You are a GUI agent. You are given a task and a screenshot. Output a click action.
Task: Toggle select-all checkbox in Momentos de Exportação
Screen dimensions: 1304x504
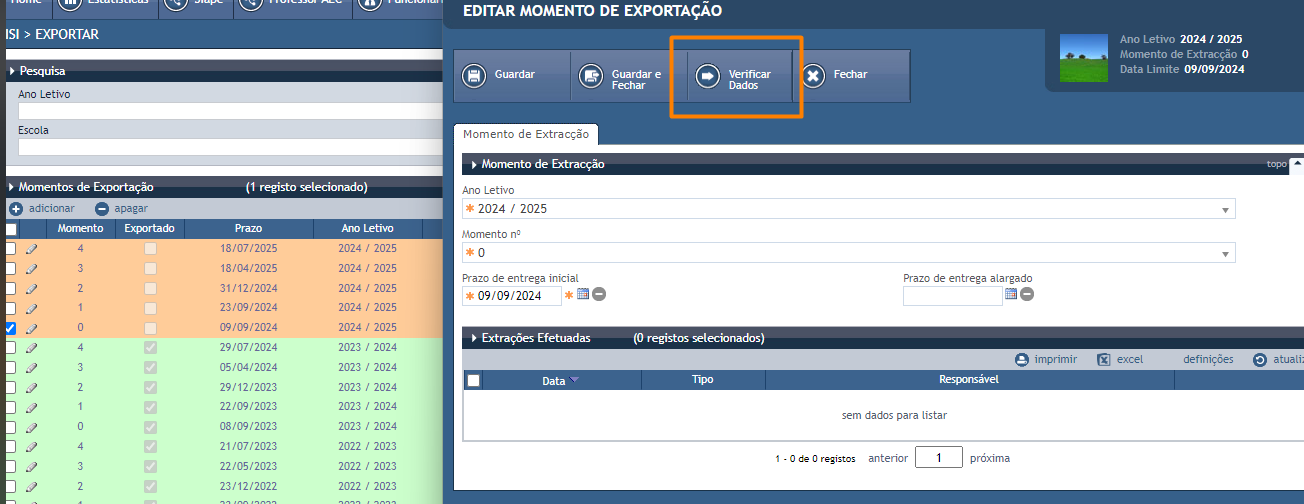pos(11,229)
